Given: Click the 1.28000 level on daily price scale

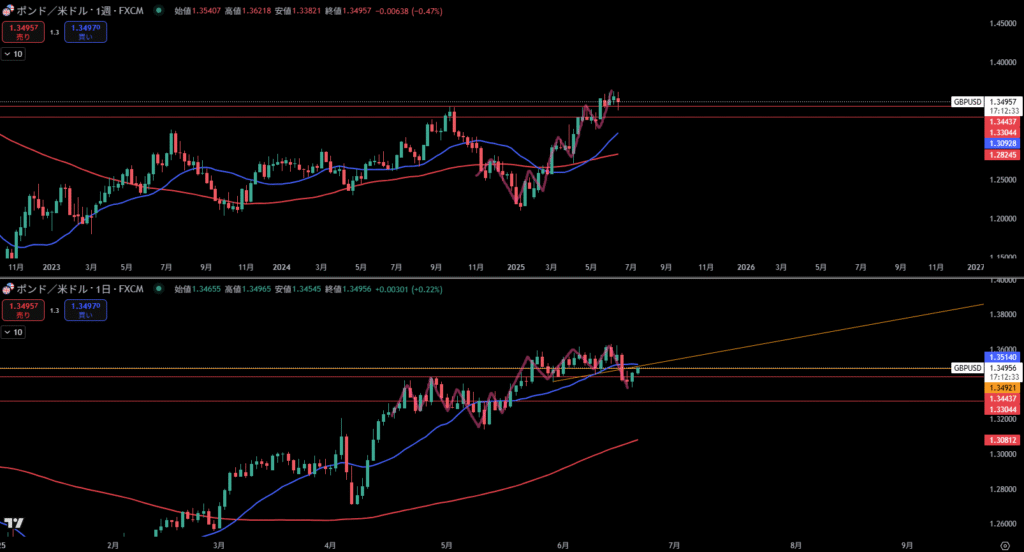Looking at the screenshot, I should pos(1002,489).
